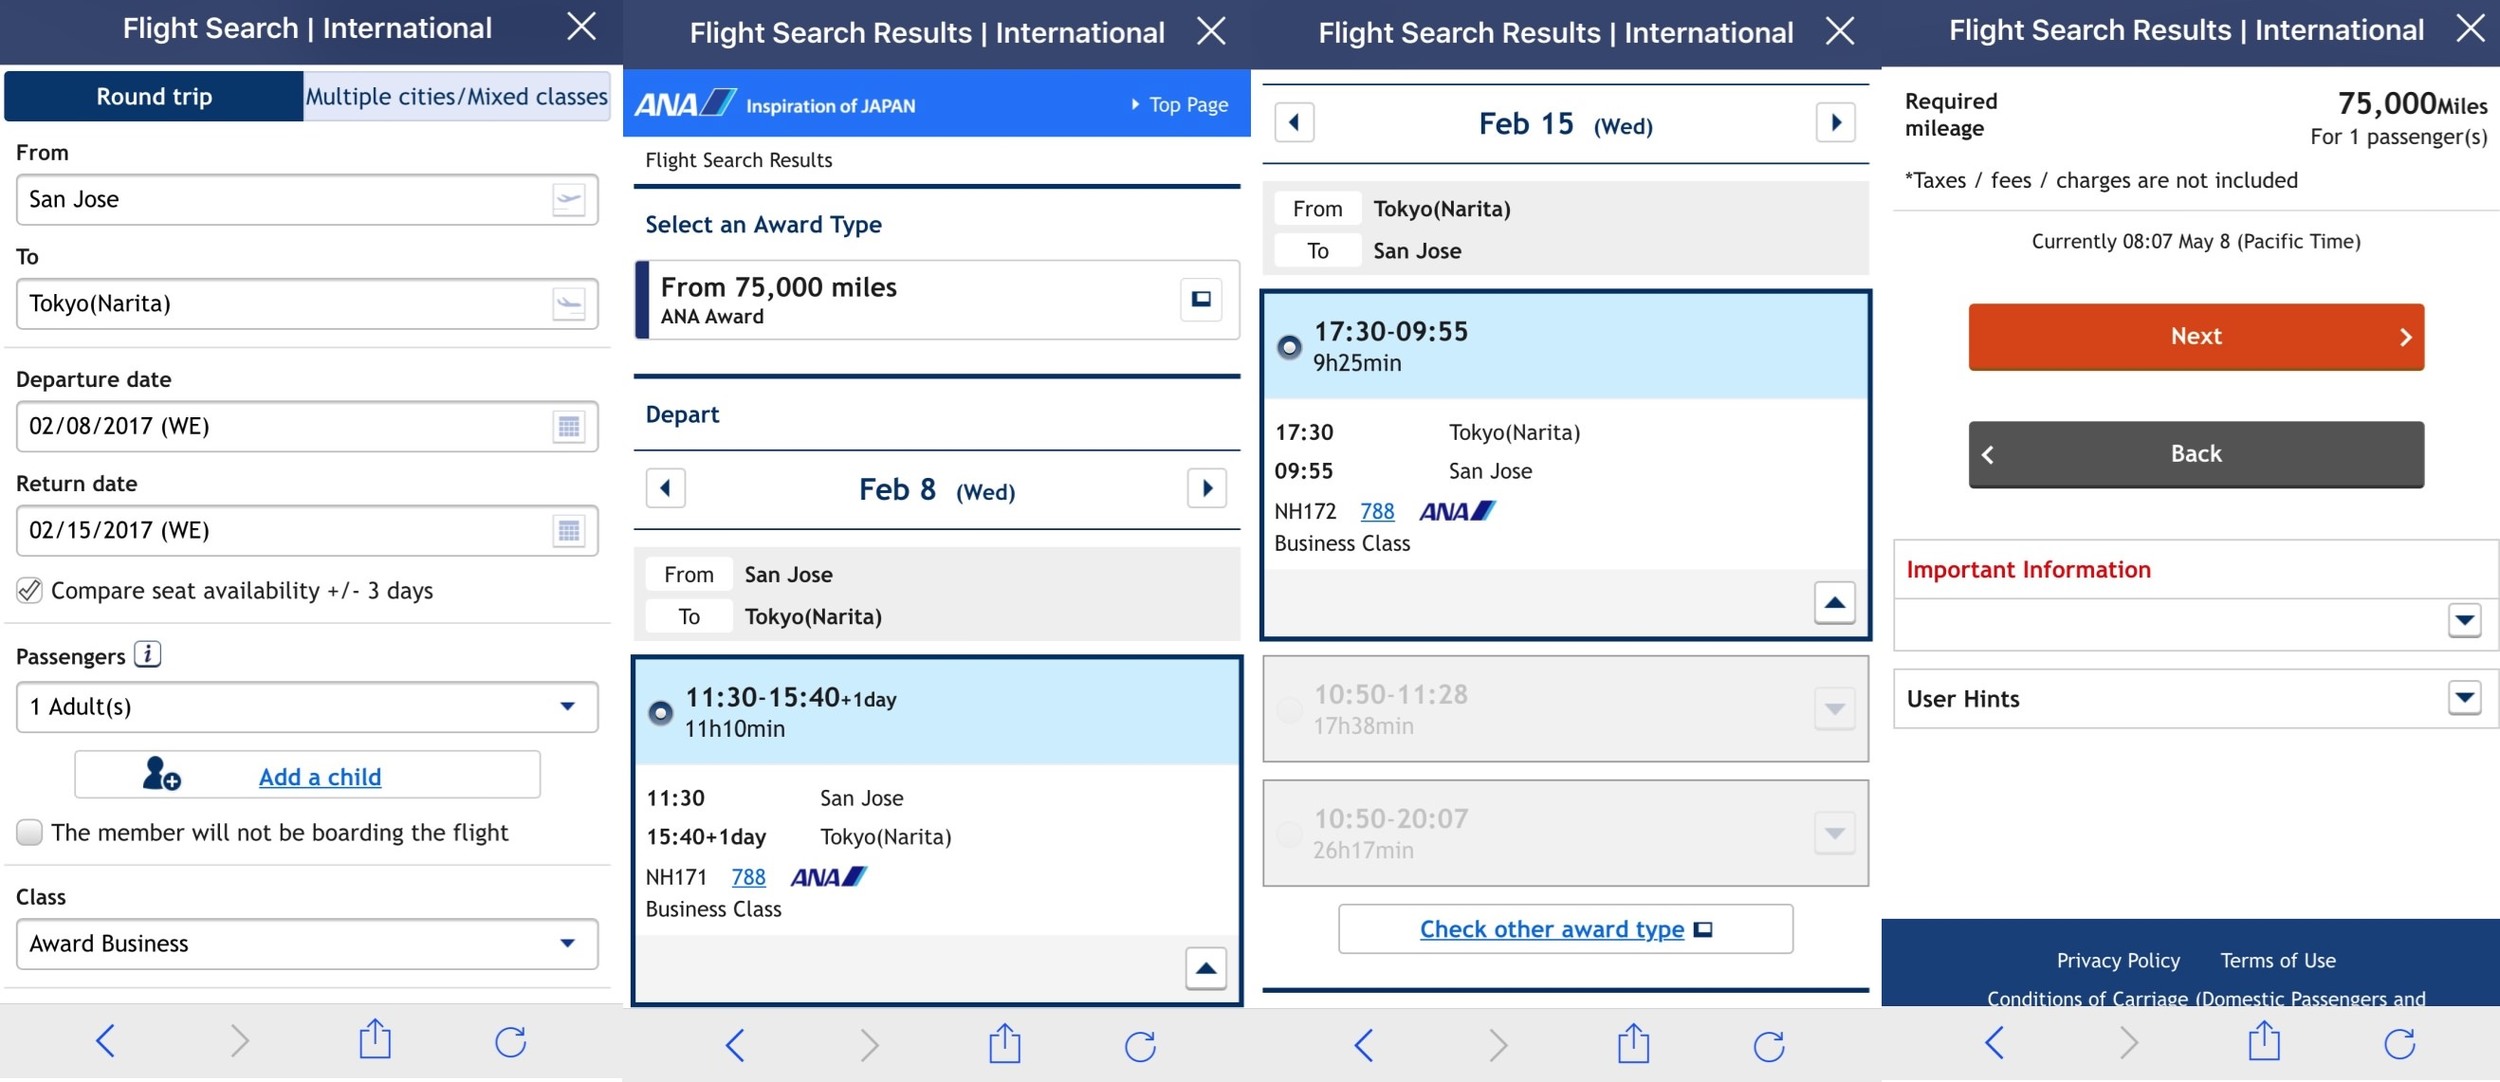Tap share icon in the fourth panel
This screenshot has width=2500, height=1082.
pos(2265,1041)
